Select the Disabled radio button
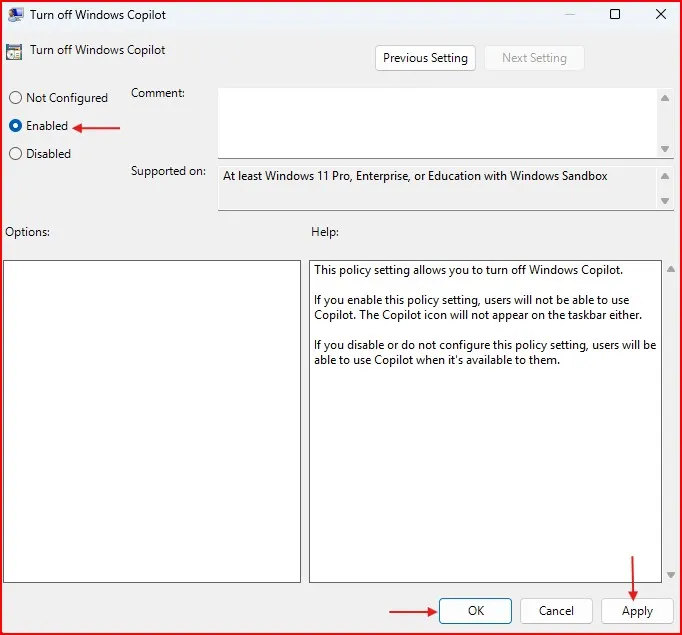The image size is (682, 635). click(x=15, y=154)
